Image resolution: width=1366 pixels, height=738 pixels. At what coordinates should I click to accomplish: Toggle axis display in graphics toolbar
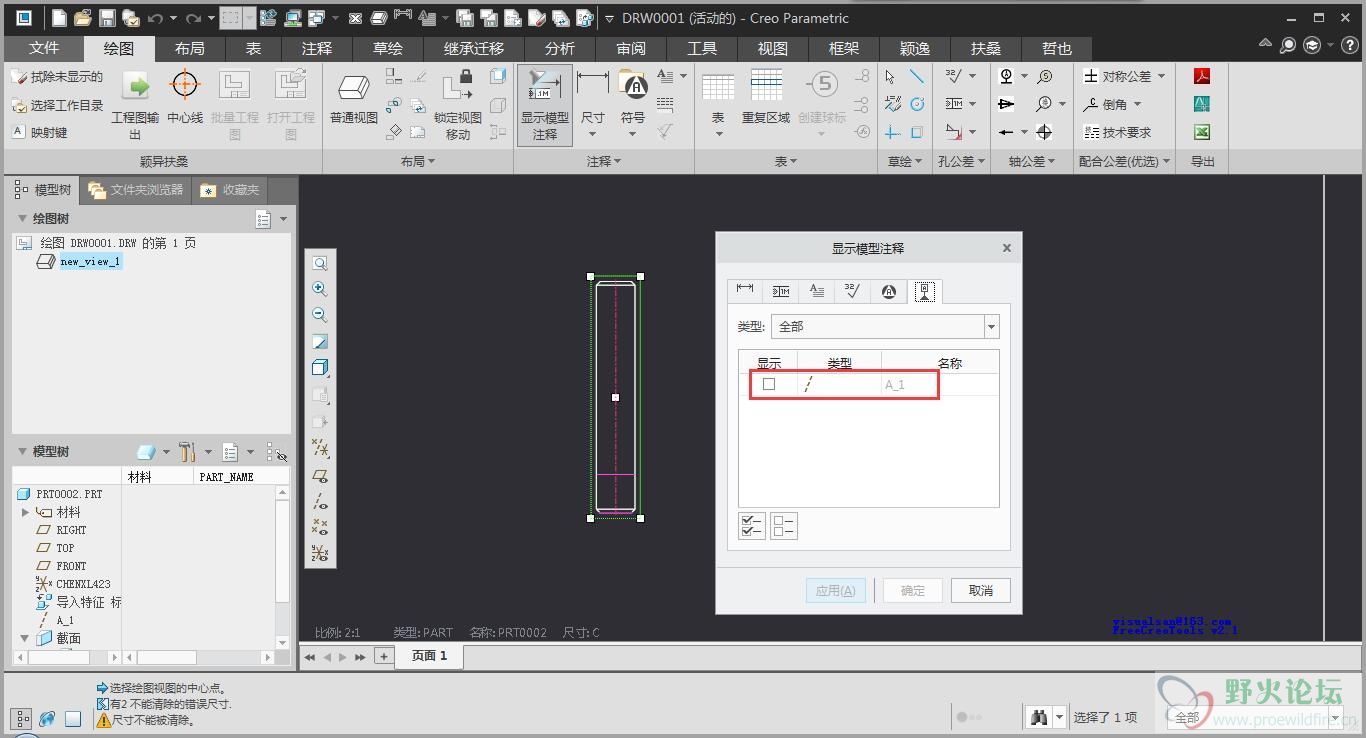320,501
